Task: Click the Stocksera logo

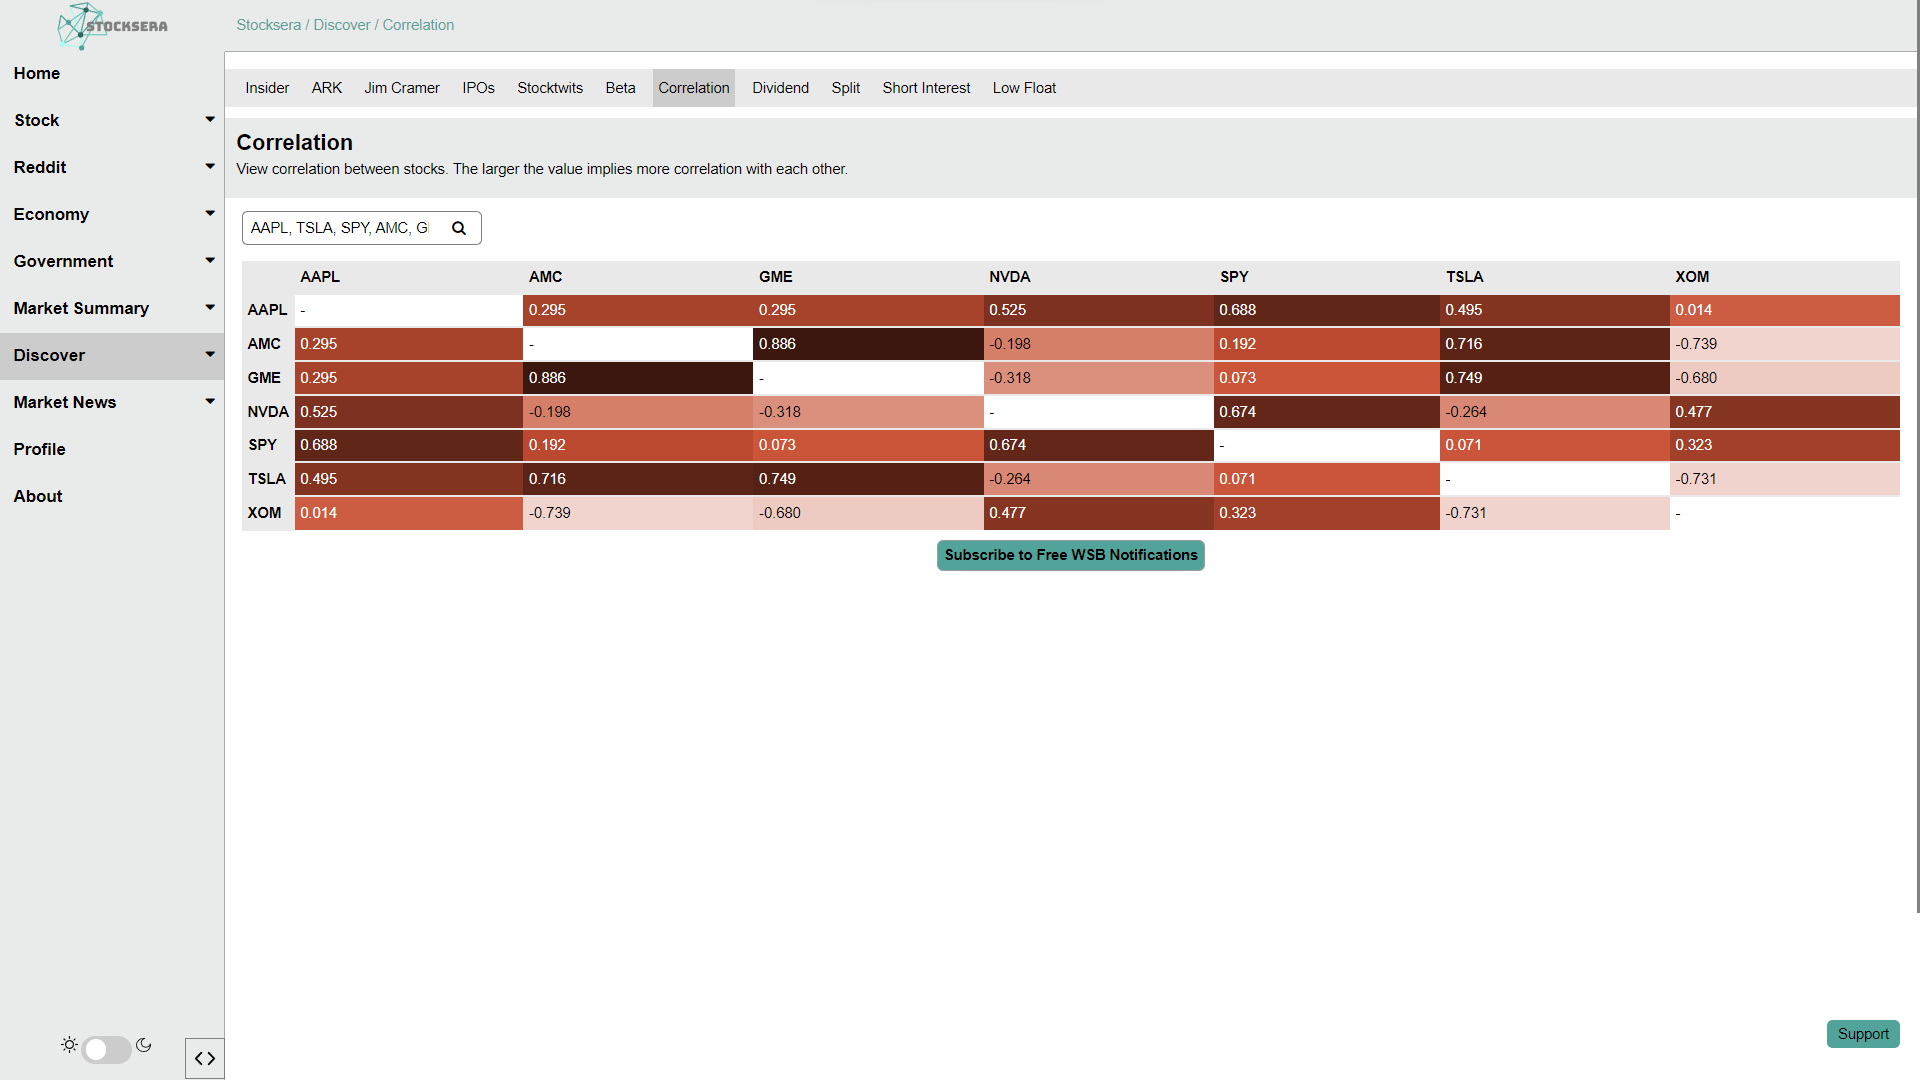Action: (x=112, y=26)
